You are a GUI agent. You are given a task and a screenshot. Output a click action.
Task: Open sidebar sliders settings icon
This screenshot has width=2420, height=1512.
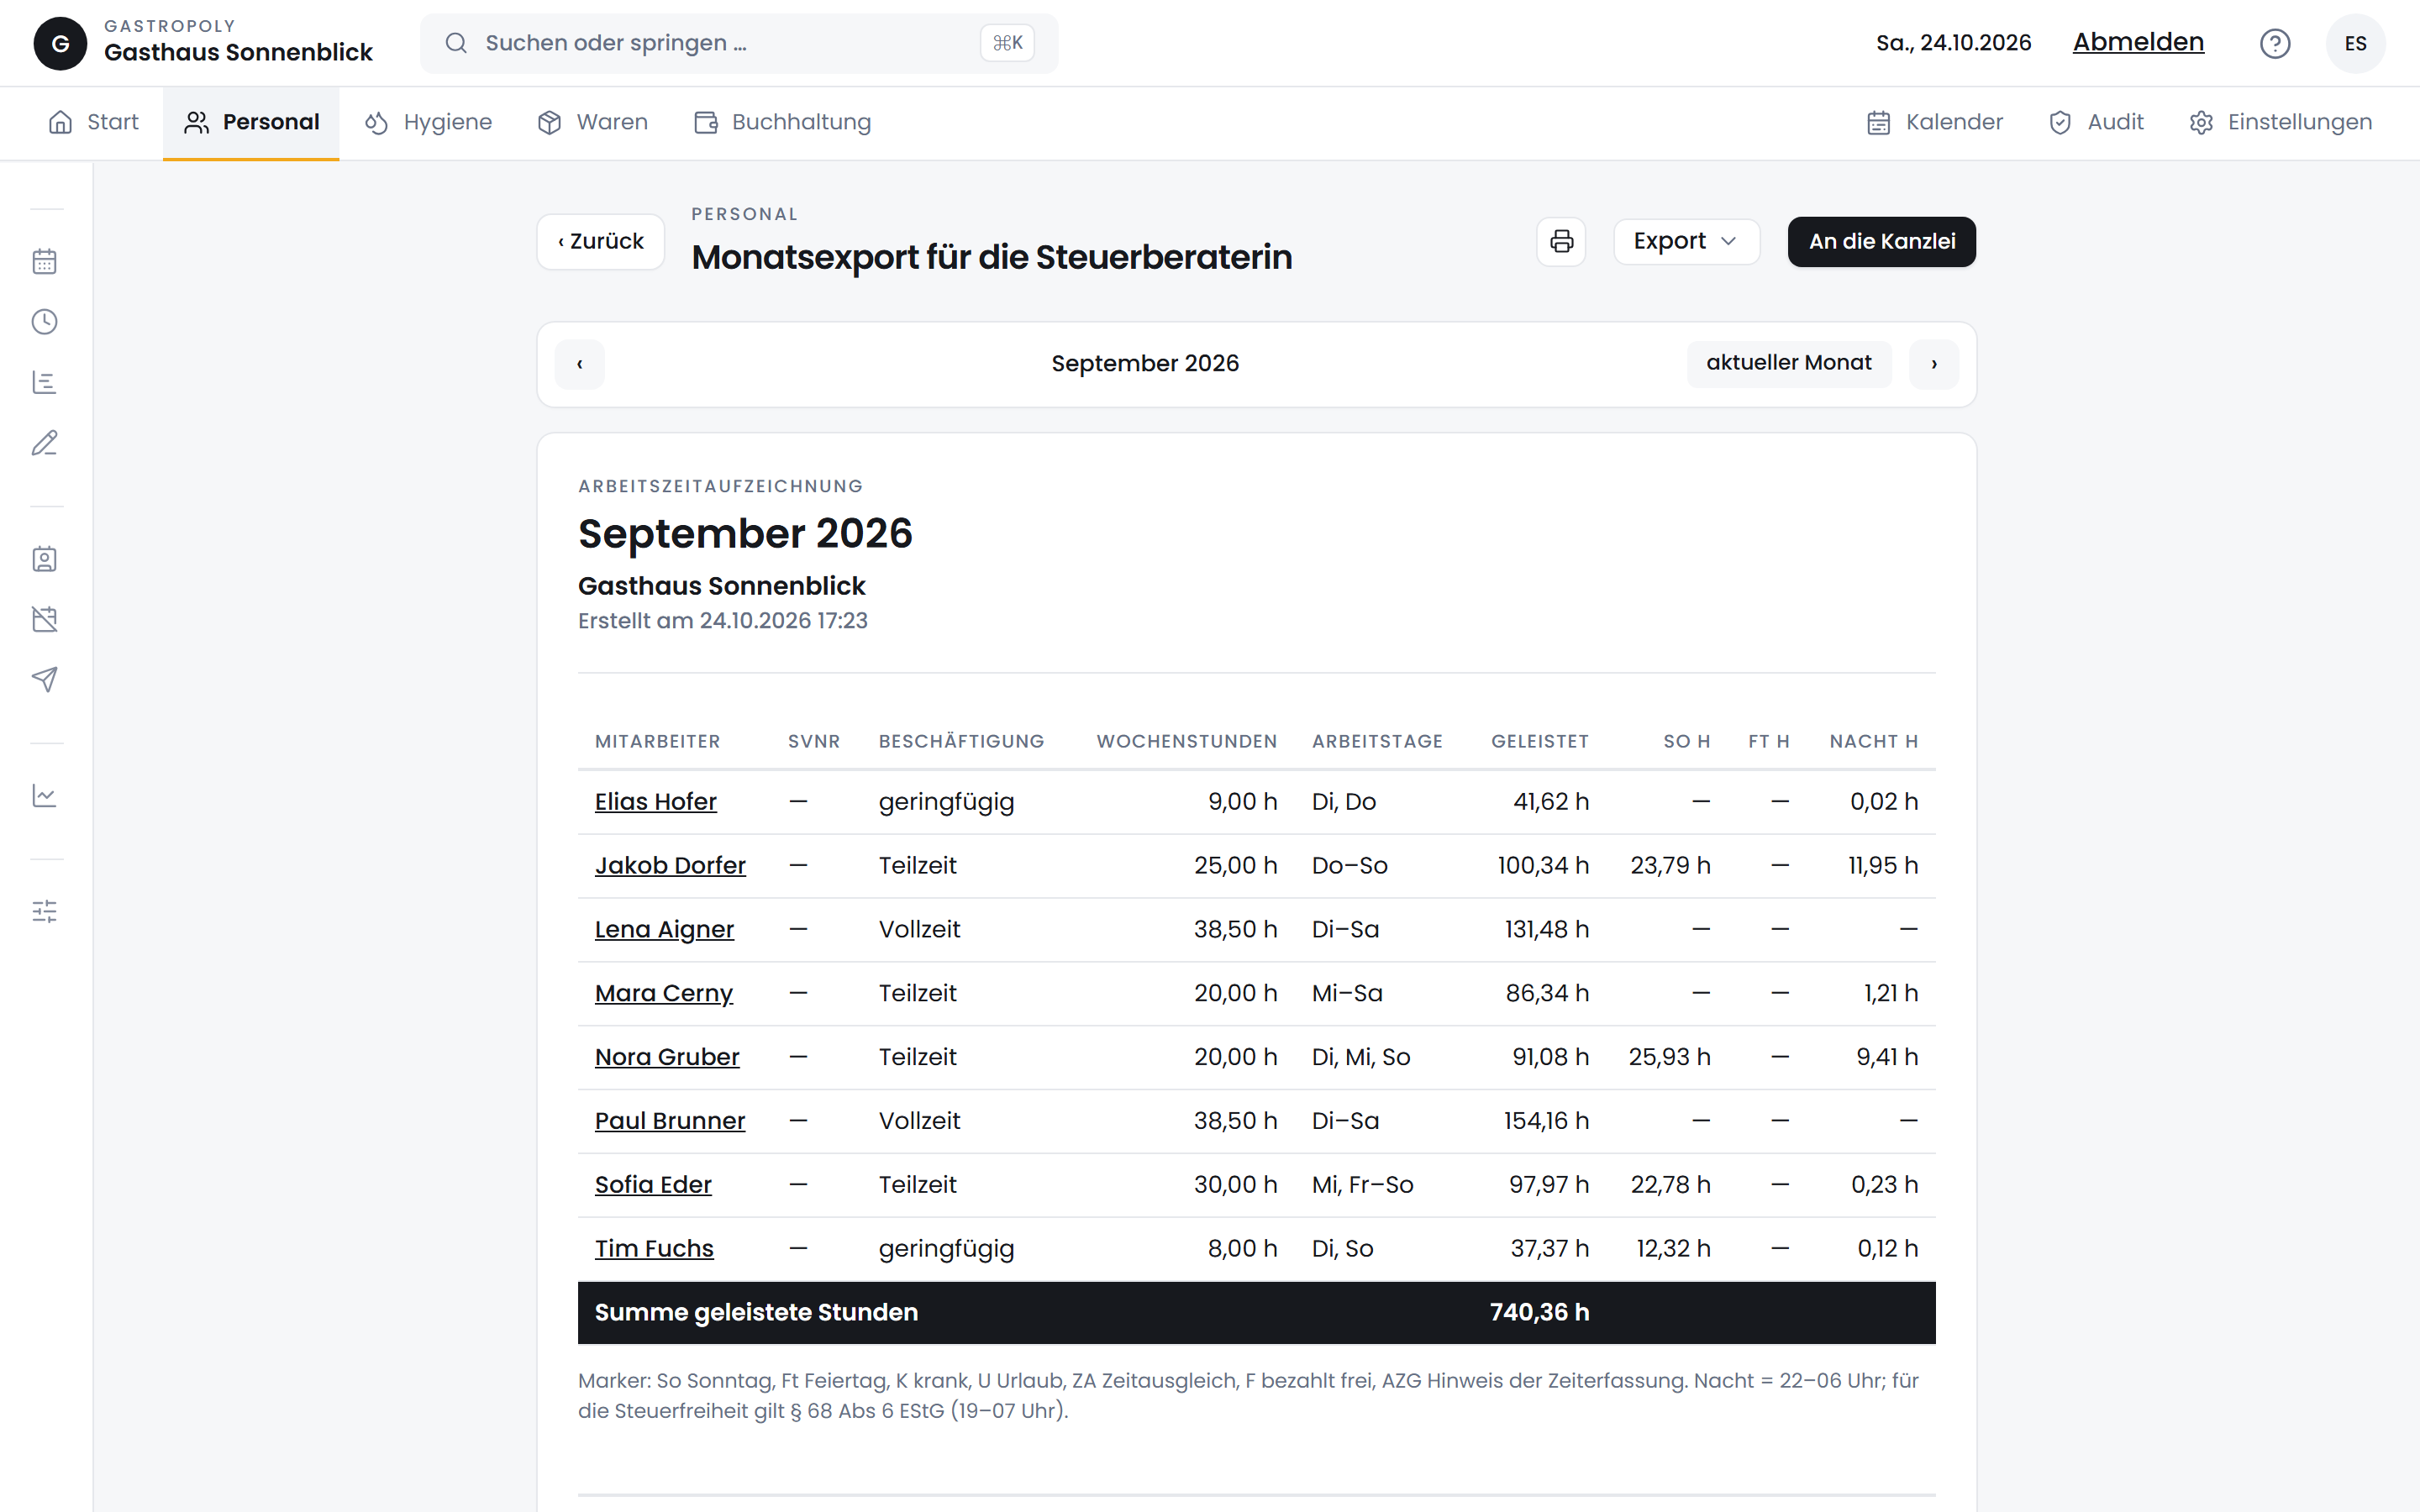(x=44, y=911)
